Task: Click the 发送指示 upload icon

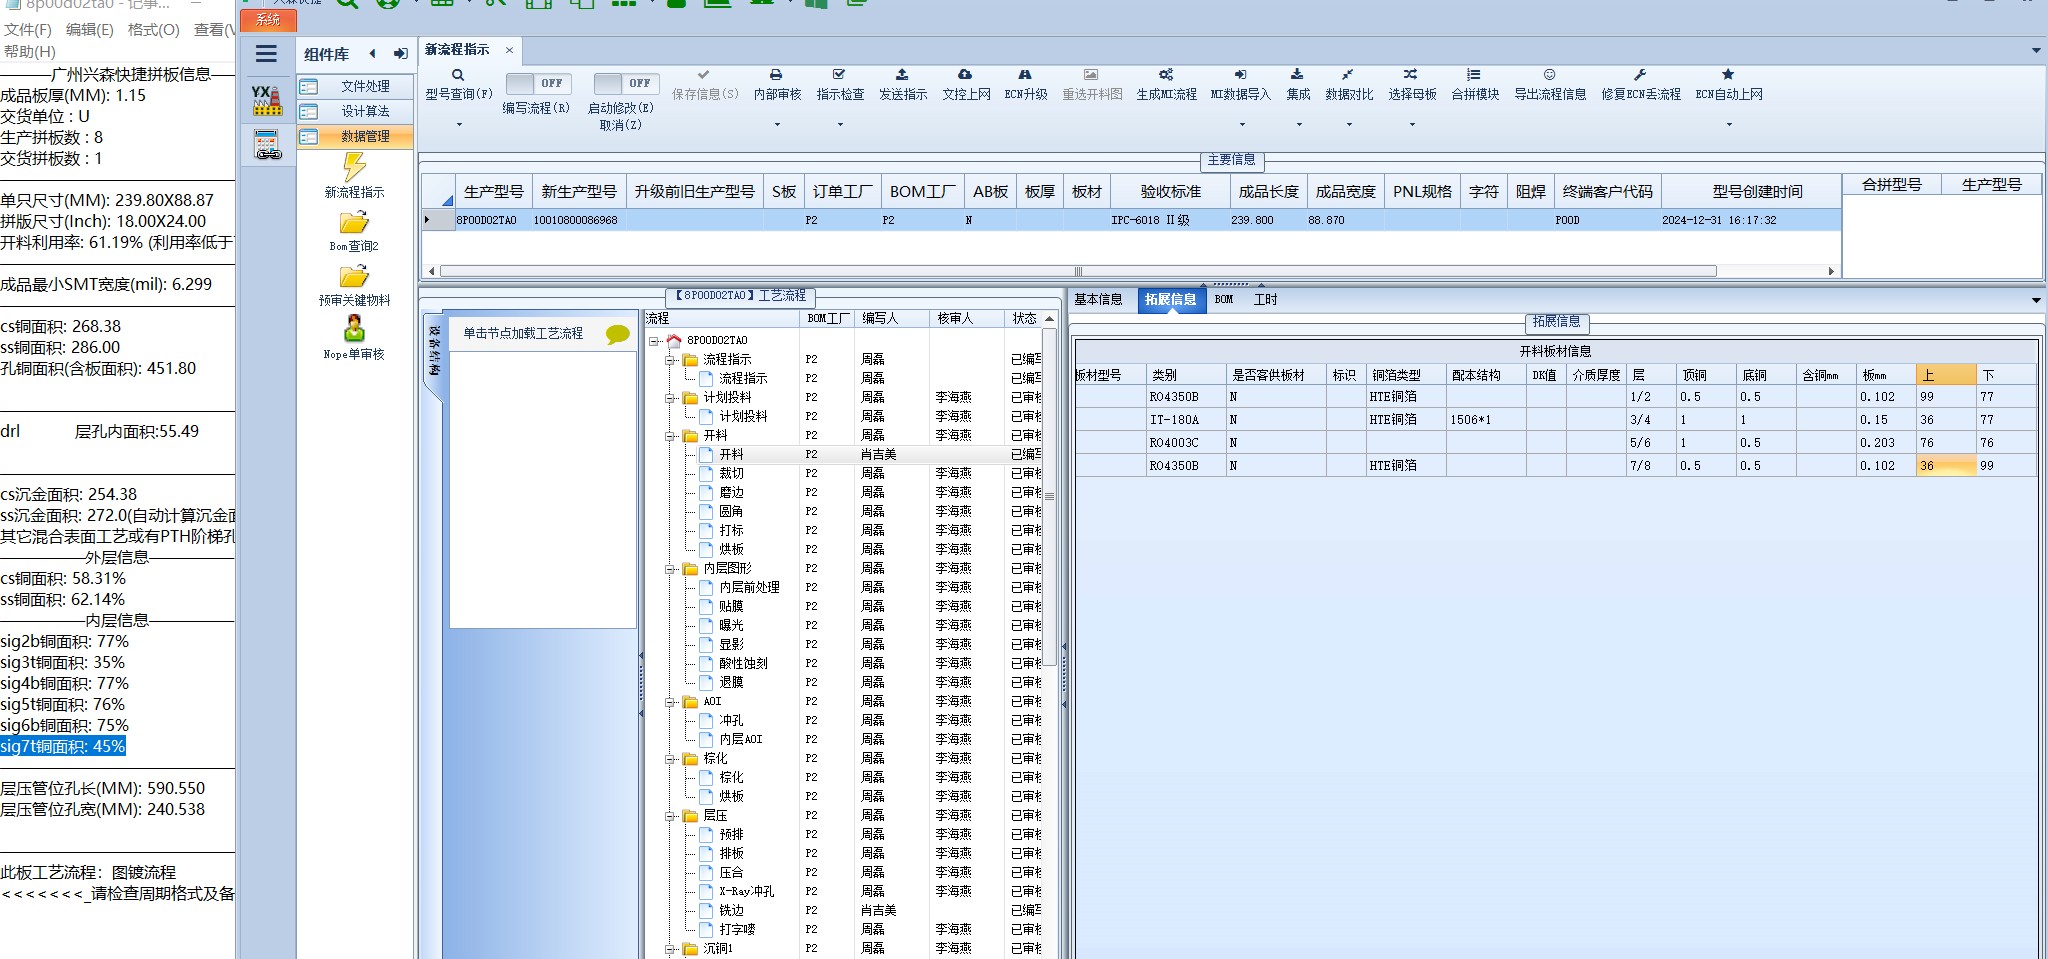Action: 902,75
